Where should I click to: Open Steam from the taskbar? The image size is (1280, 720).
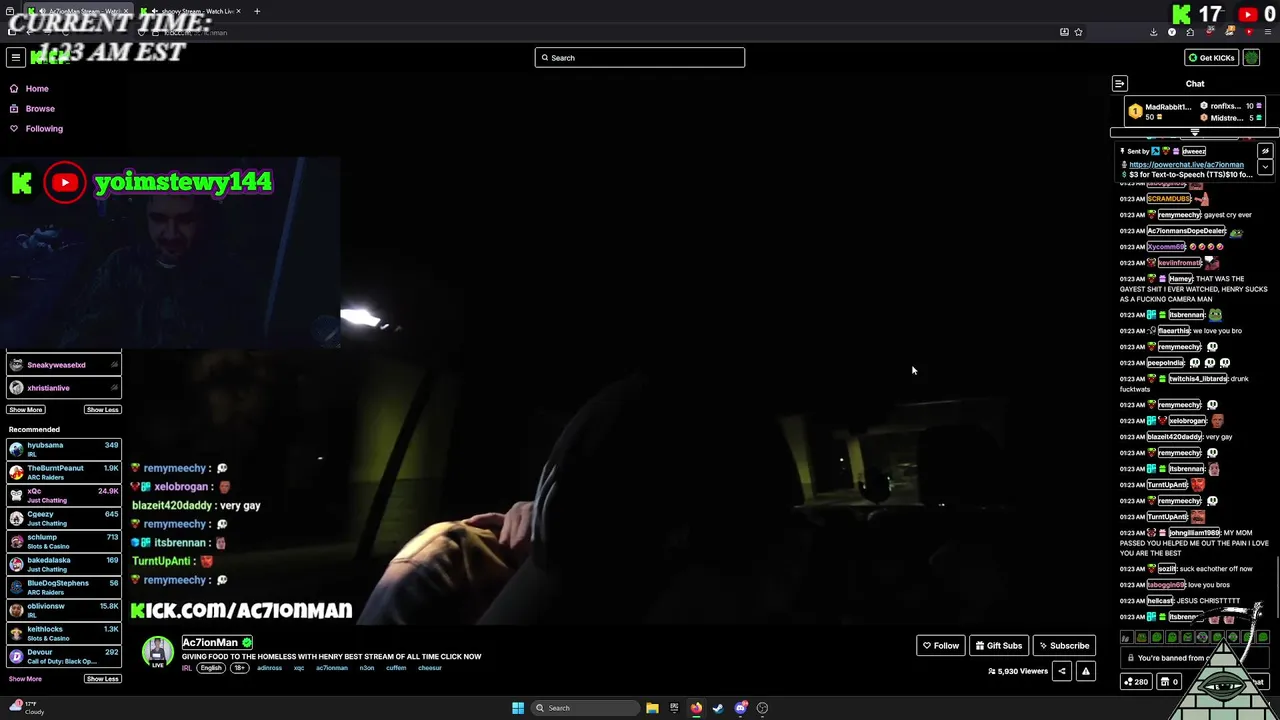click(x=718, y=708)
